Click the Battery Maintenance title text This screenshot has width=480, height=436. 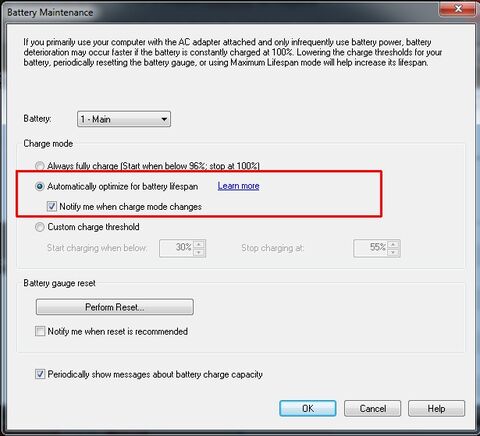coord(50,12)
